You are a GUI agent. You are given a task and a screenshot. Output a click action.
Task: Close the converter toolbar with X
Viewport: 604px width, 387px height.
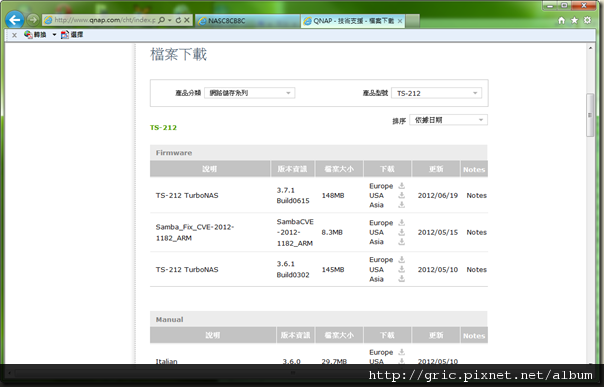pyautogui.click(x=14, y=35)
